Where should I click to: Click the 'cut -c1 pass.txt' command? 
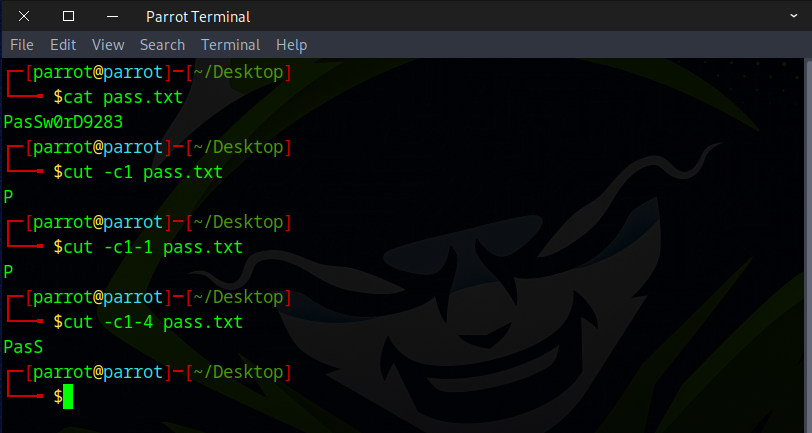pos(143,172)
